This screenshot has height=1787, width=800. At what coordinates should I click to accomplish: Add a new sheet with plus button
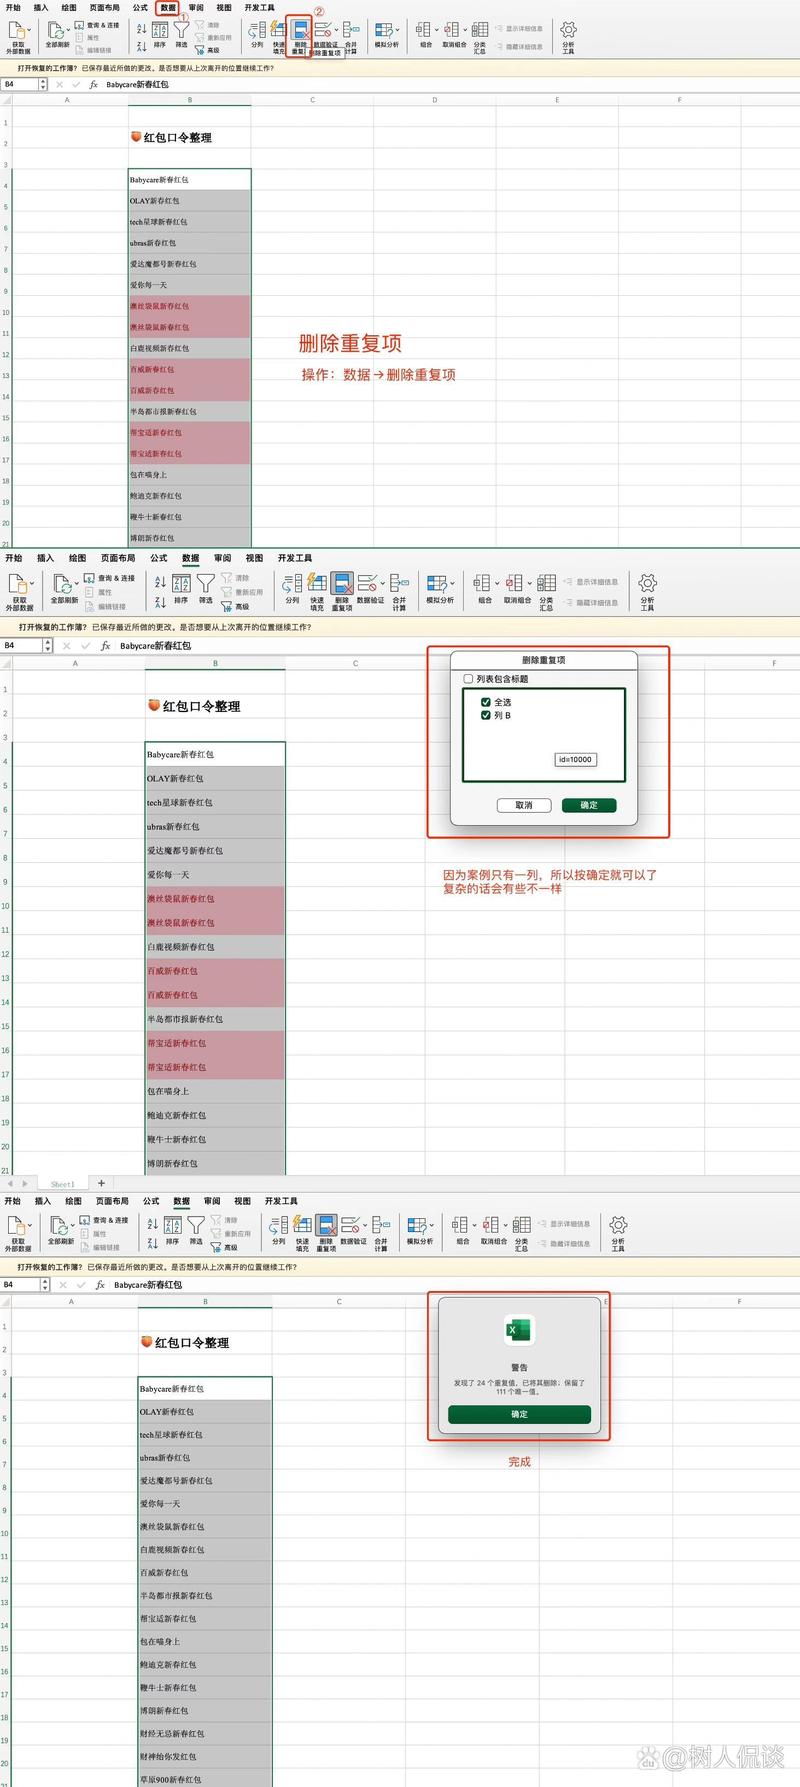pos(101,1183)
